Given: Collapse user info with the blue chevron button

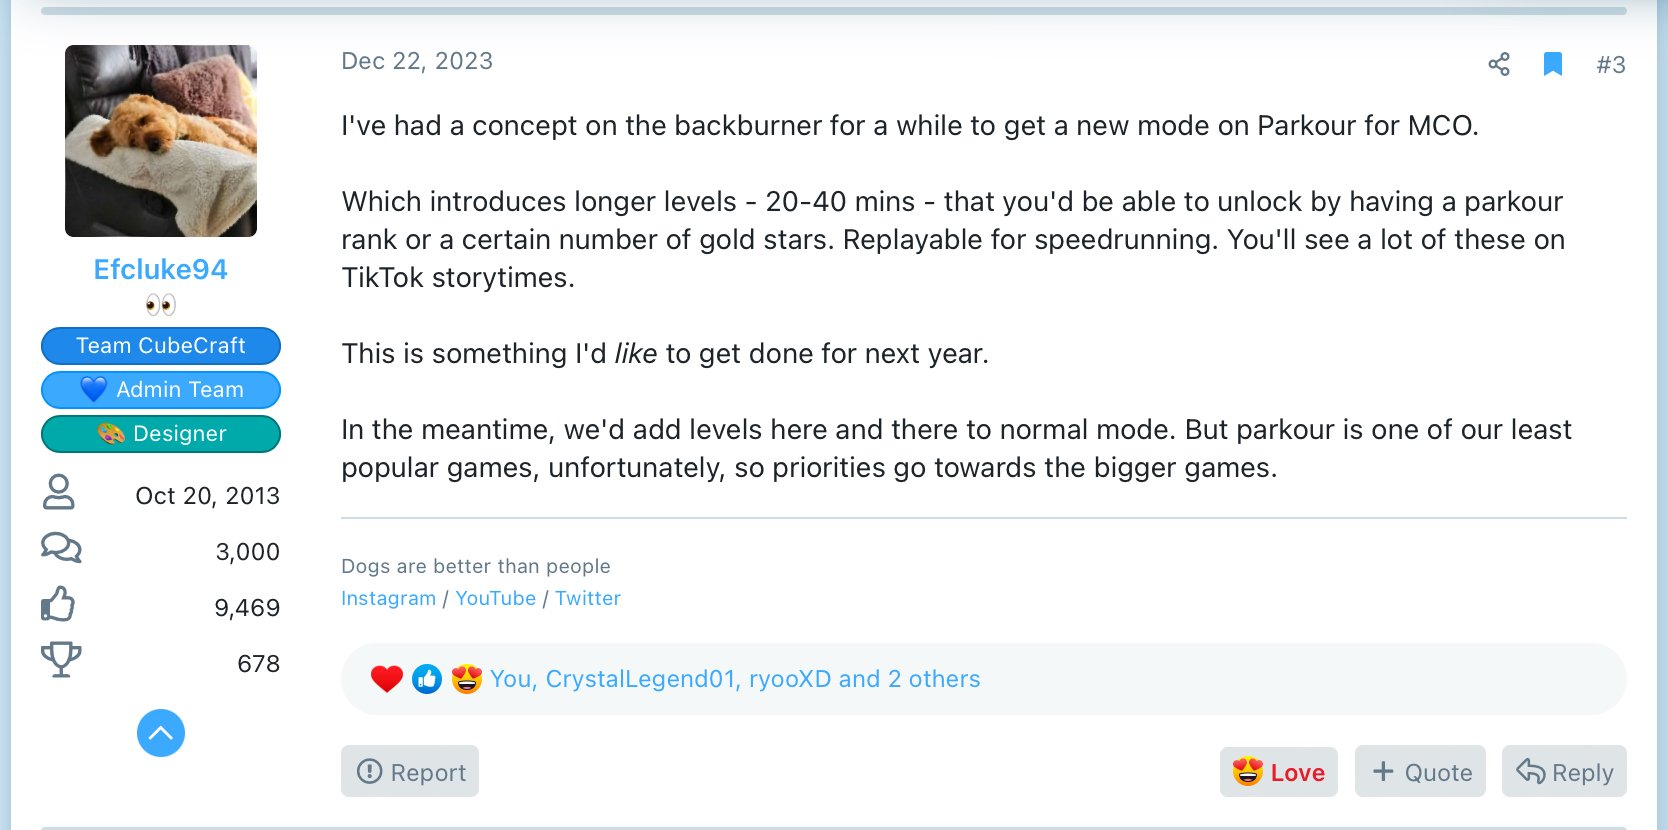Looking at the screenshot, I should pos(161,733).
